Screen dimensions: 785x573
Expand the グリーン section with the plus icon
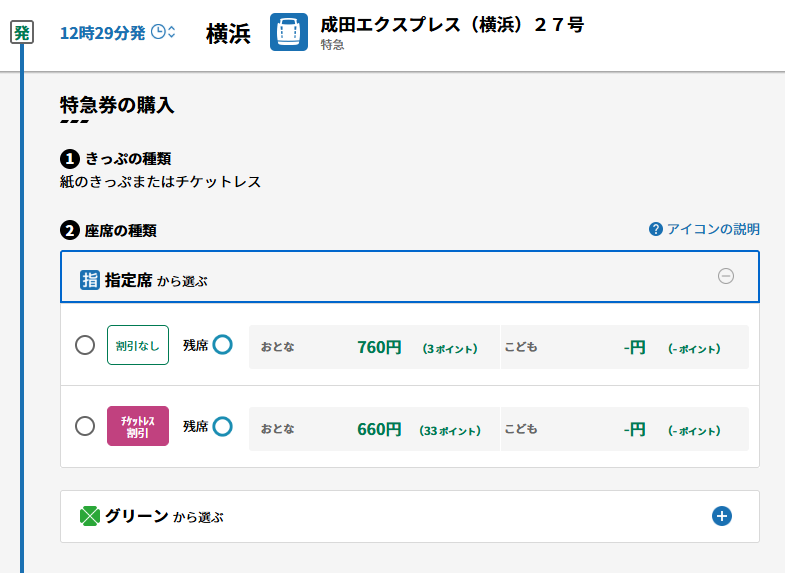coord(721,516)
